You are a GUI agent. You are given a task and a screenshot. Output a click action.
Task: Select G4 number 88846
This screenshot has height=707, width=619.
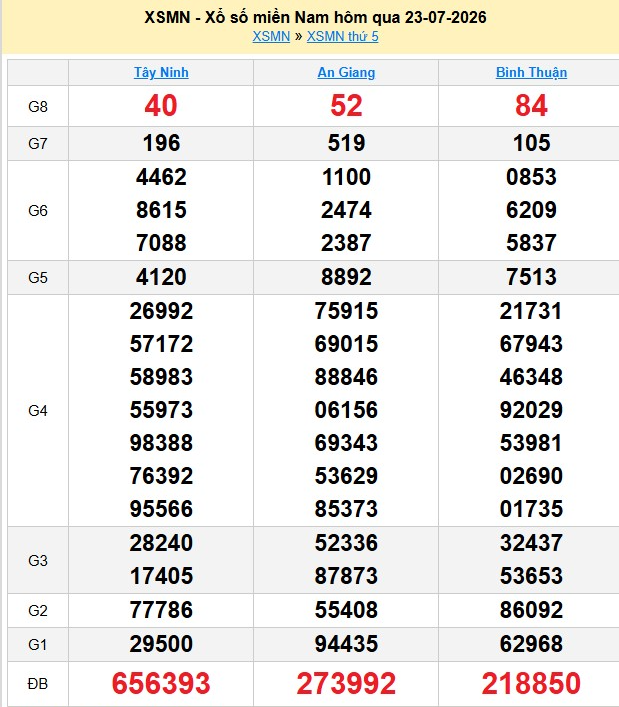(x=346, y=377)
